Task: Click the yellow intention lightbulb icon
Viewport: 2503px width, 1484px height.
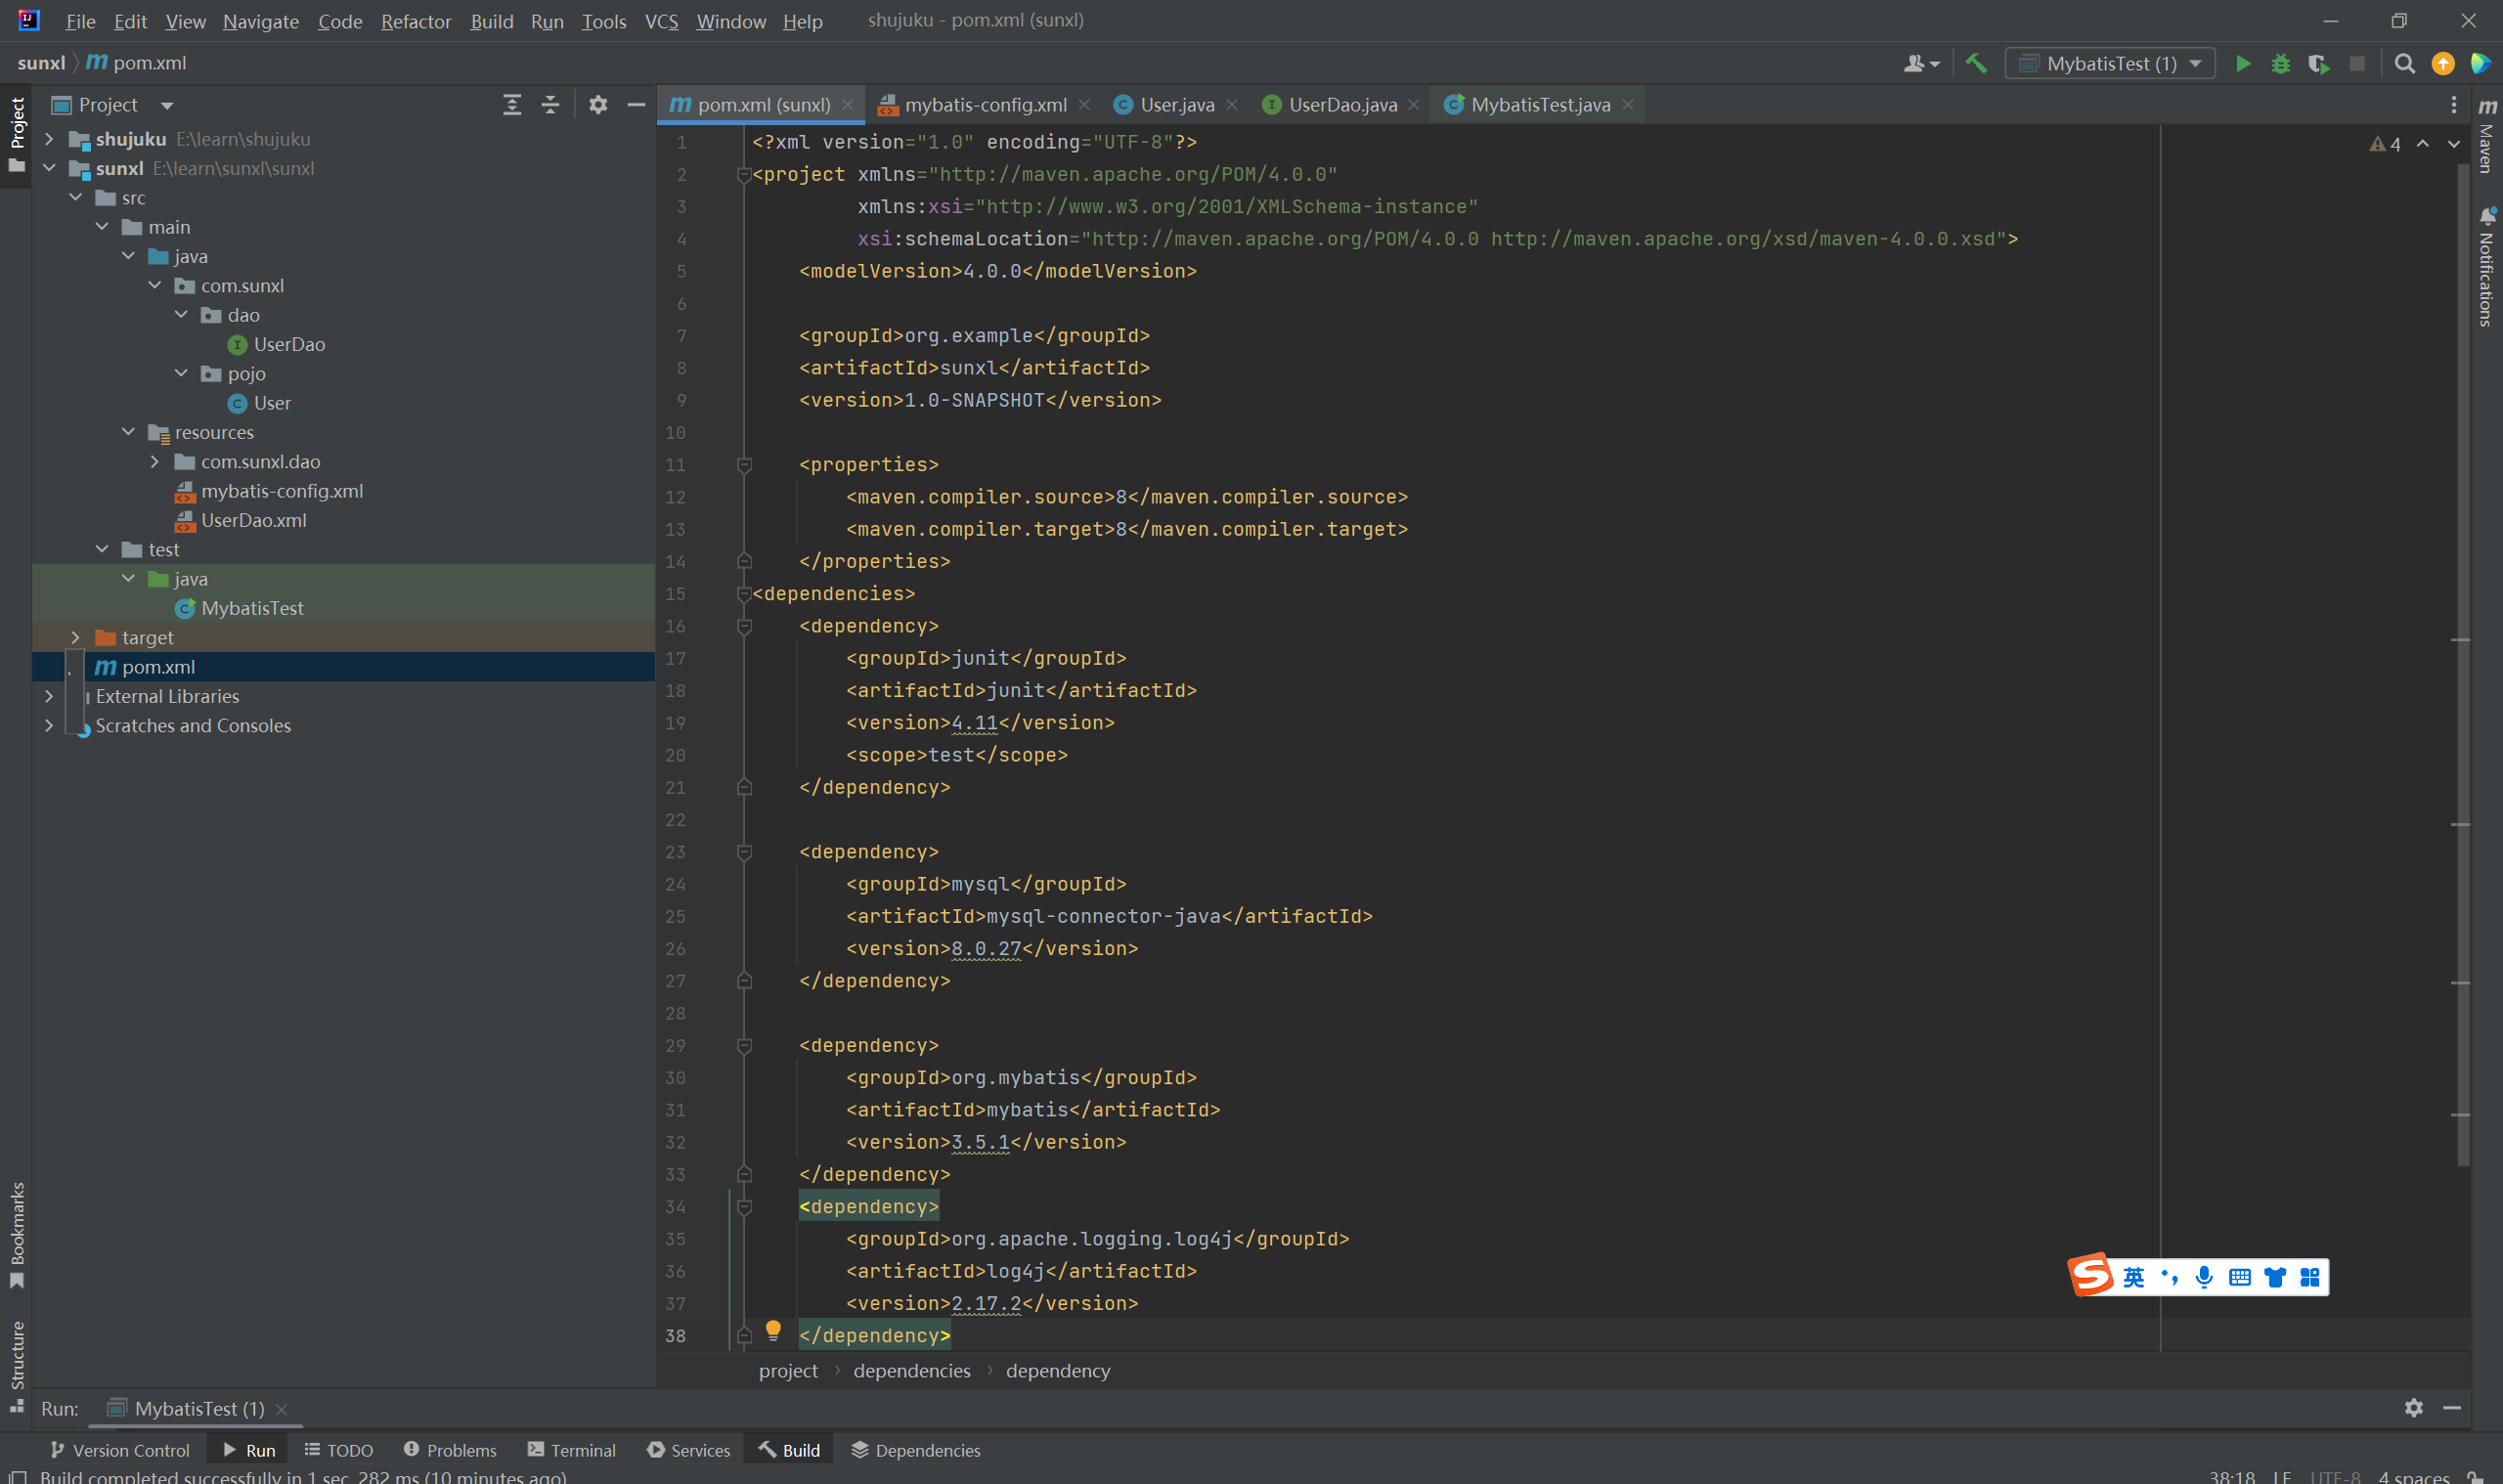Action: [773, 1329]
